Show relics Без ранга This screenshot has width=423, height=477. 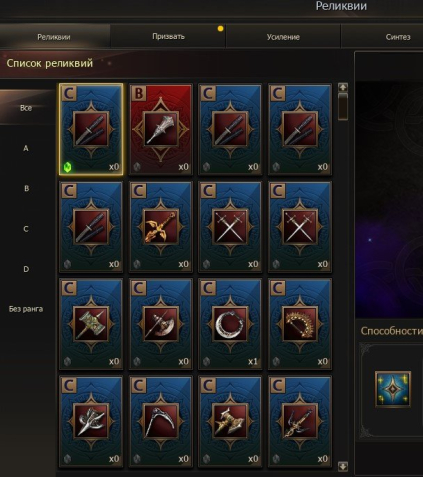click(26, 309)
